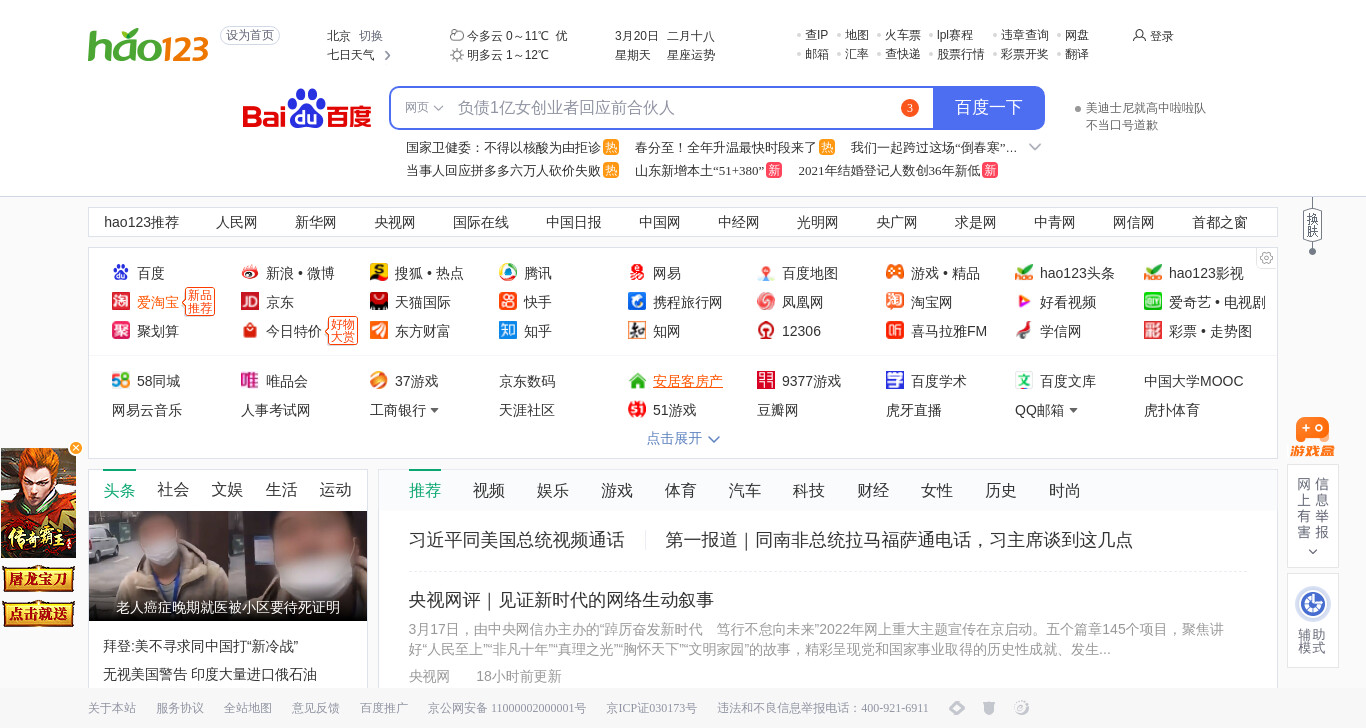Image resolution: width=1366 pixels, height=728 pixels.
Task: Select the 推荐 feed tab
Action: pos(425,490)
